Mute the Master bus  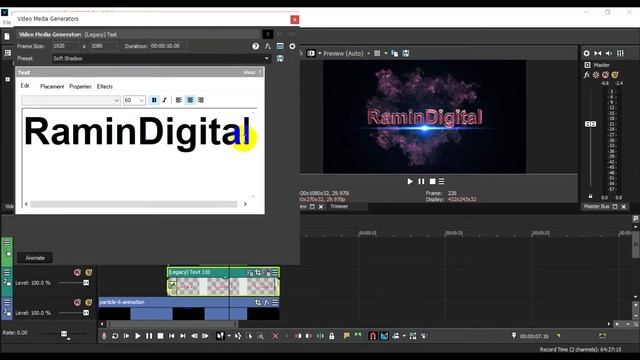(606, 75)
